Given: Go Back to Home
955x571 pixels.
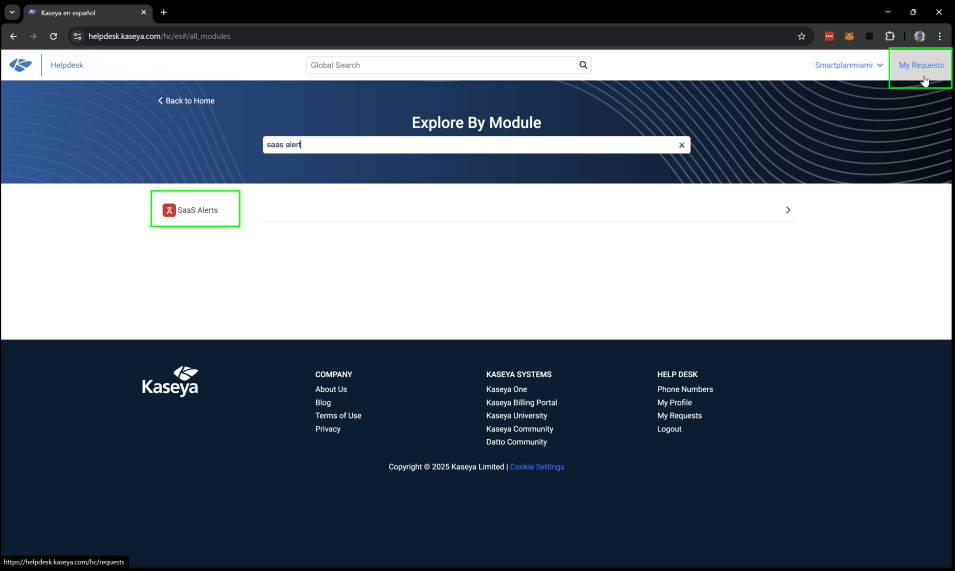Looking at the screenshot, I should (x=186, y=101).
